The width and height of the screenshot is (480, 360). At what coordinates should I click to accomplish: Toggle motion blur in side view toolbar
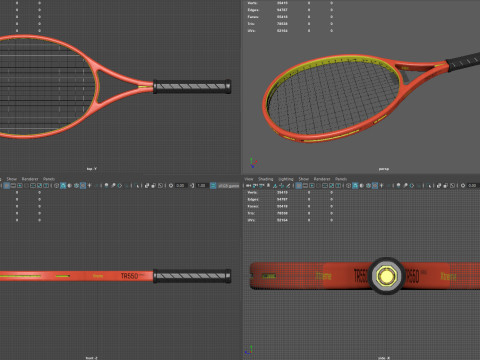[x=405, y=185]
